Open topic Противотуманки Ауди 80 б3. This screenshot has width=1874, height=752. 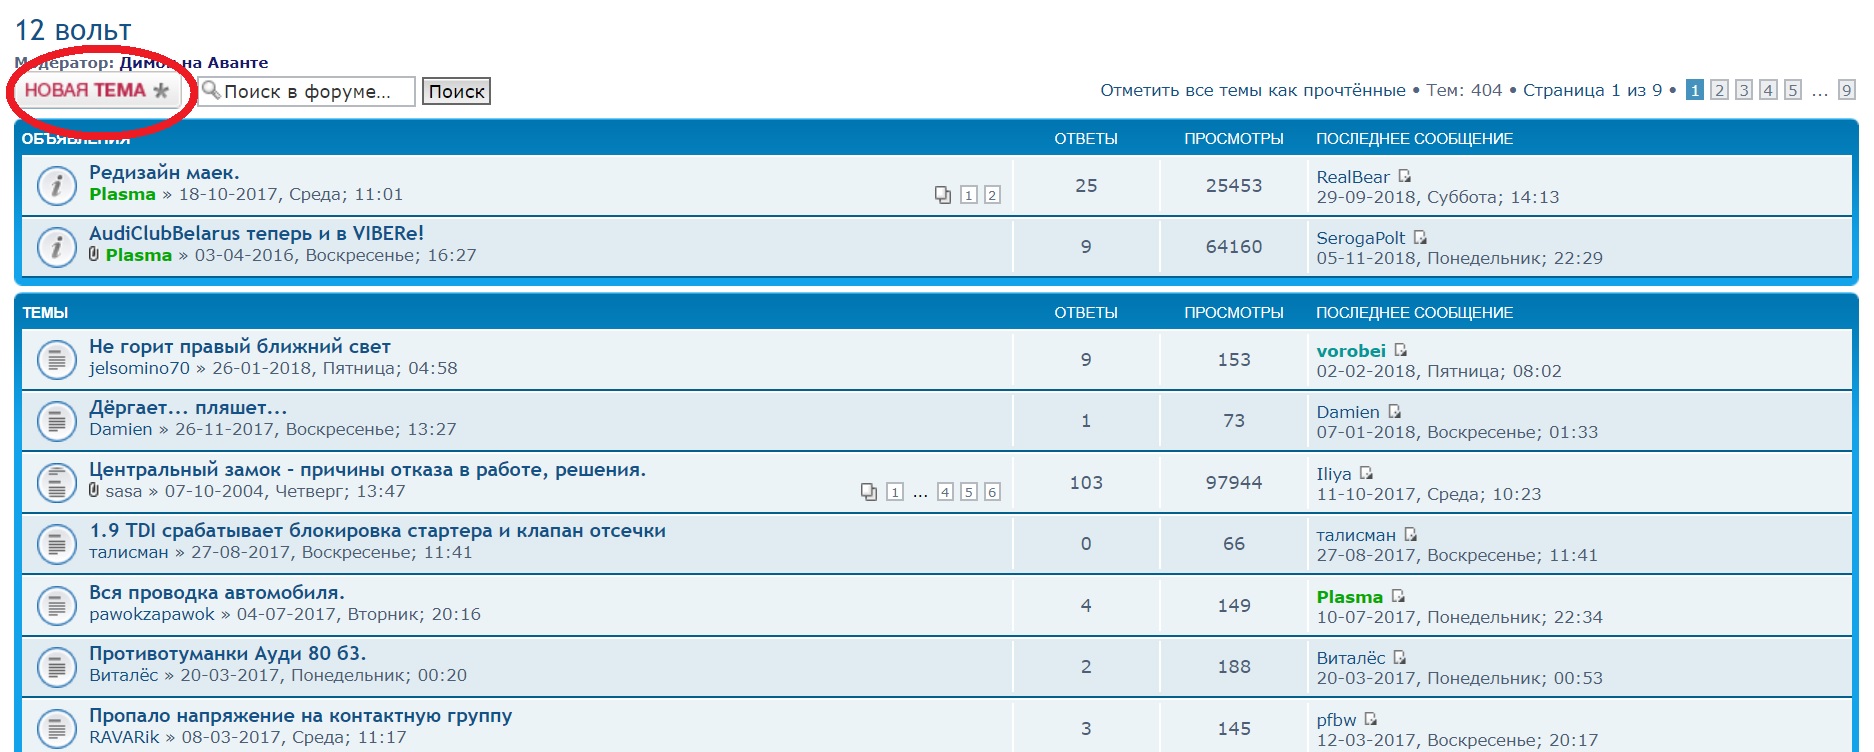[x=227, y=653]
